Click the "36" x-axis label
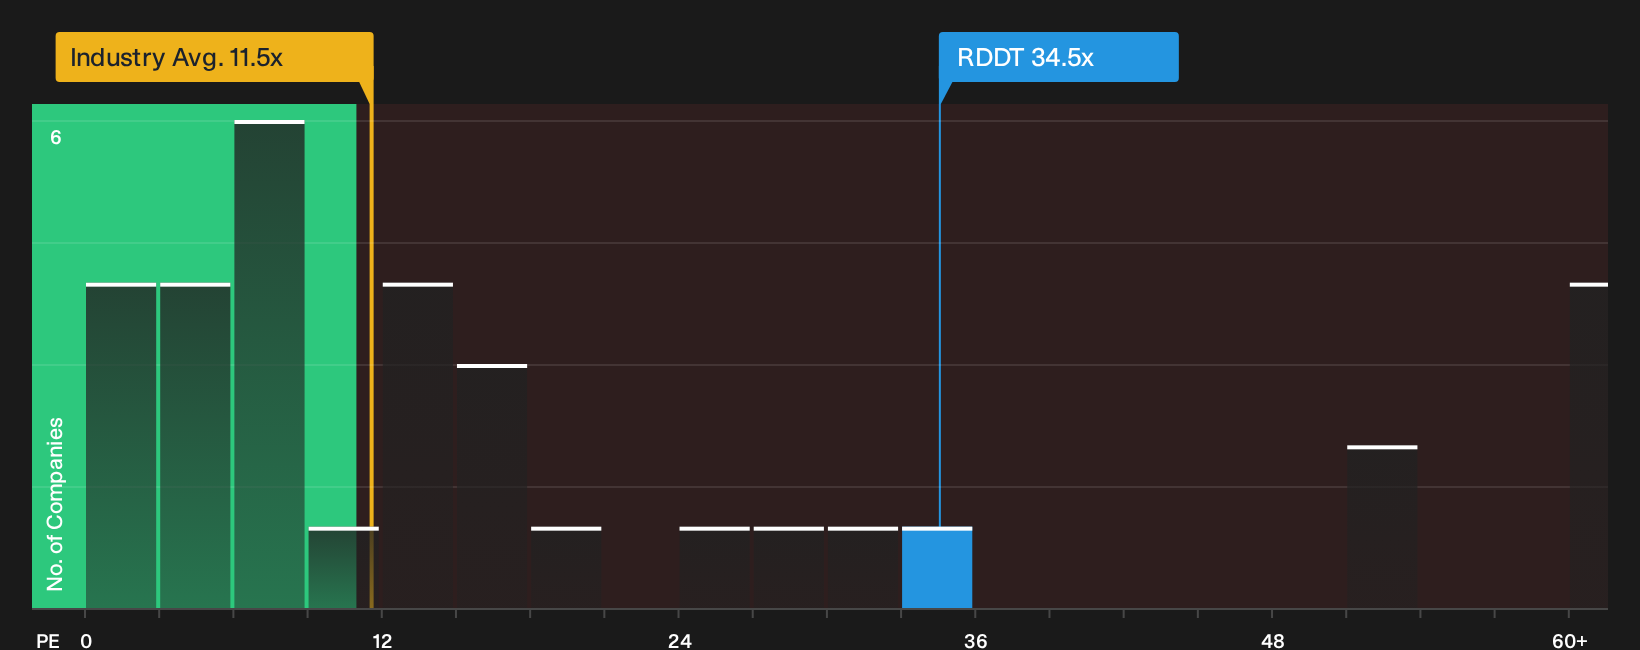1640x650 pixels. pos(976,640)
